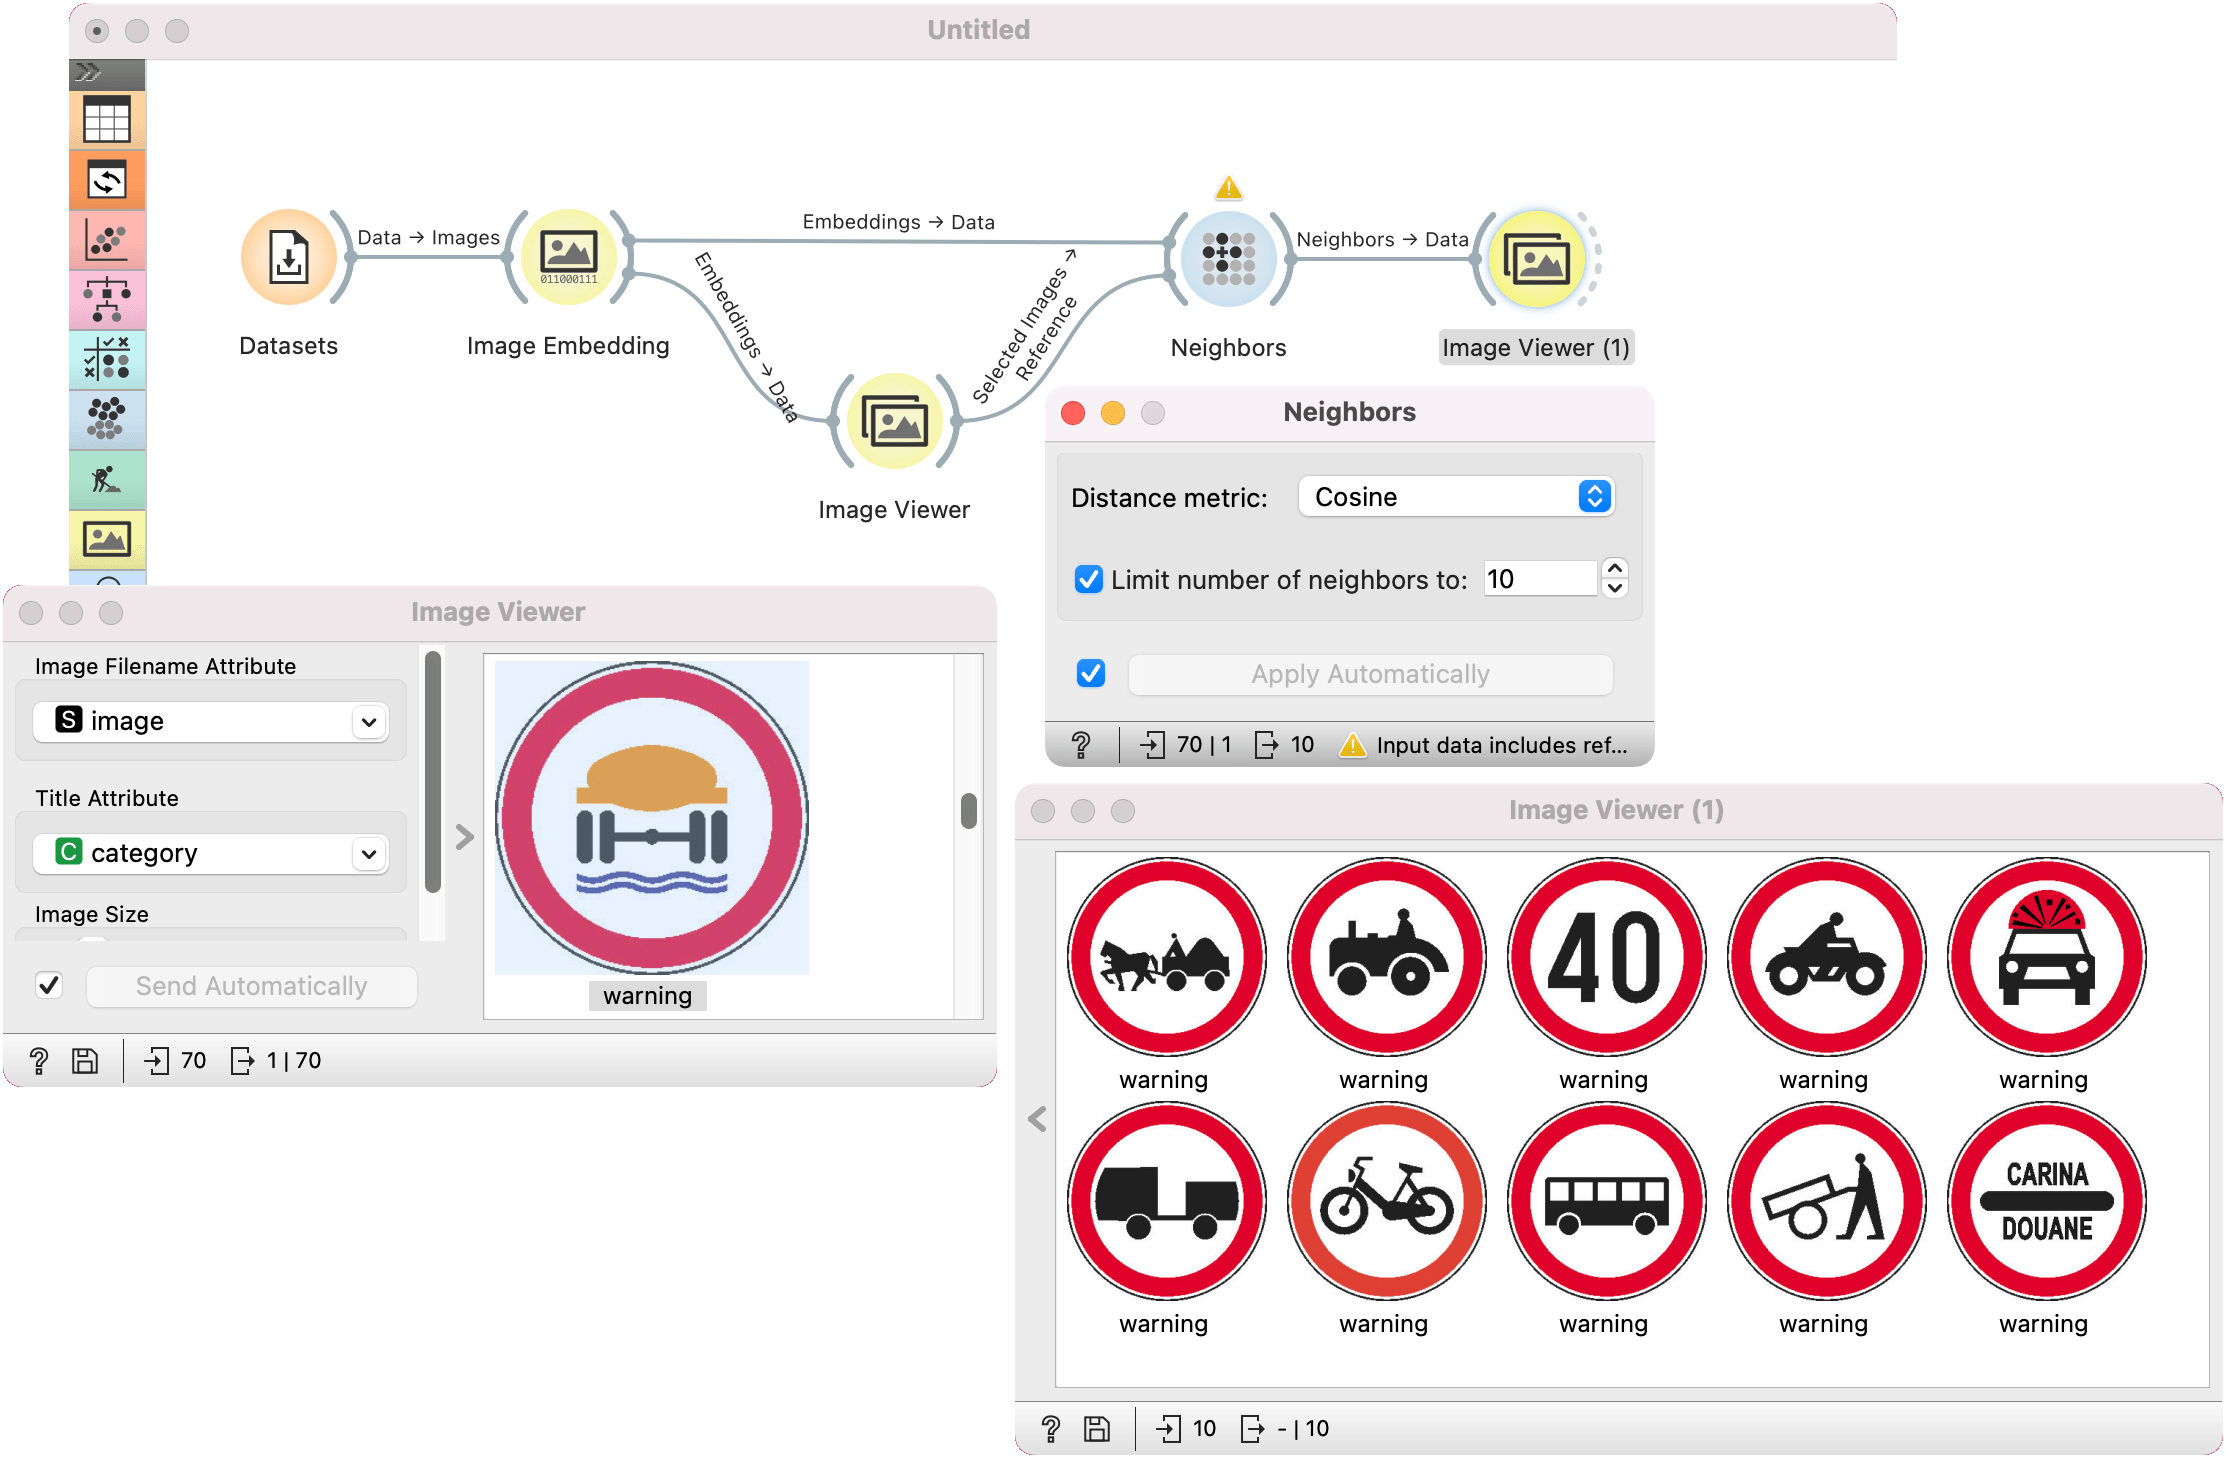Click the Datasets widget node icon

[288, 258]
